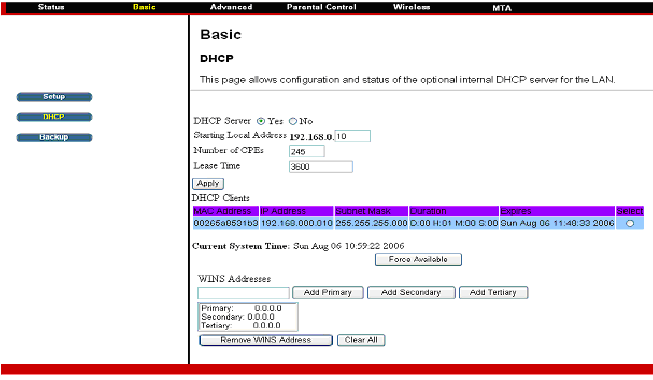Open the Basic tab
The image size is (653, 380).
coord(144,7)
